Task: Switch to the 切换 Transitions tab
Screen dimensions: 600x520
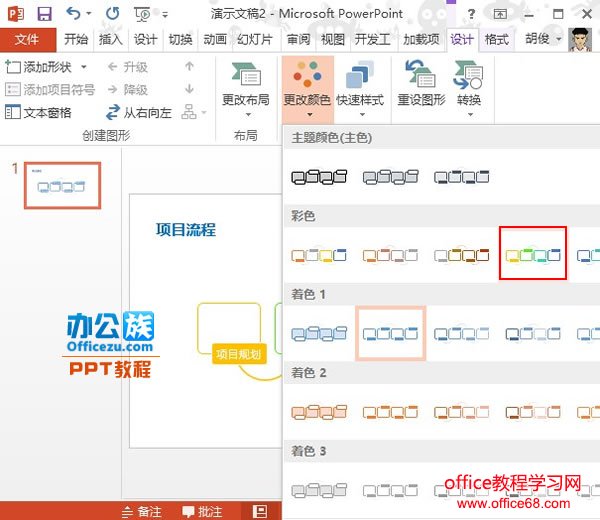Action: click(180, 39)
